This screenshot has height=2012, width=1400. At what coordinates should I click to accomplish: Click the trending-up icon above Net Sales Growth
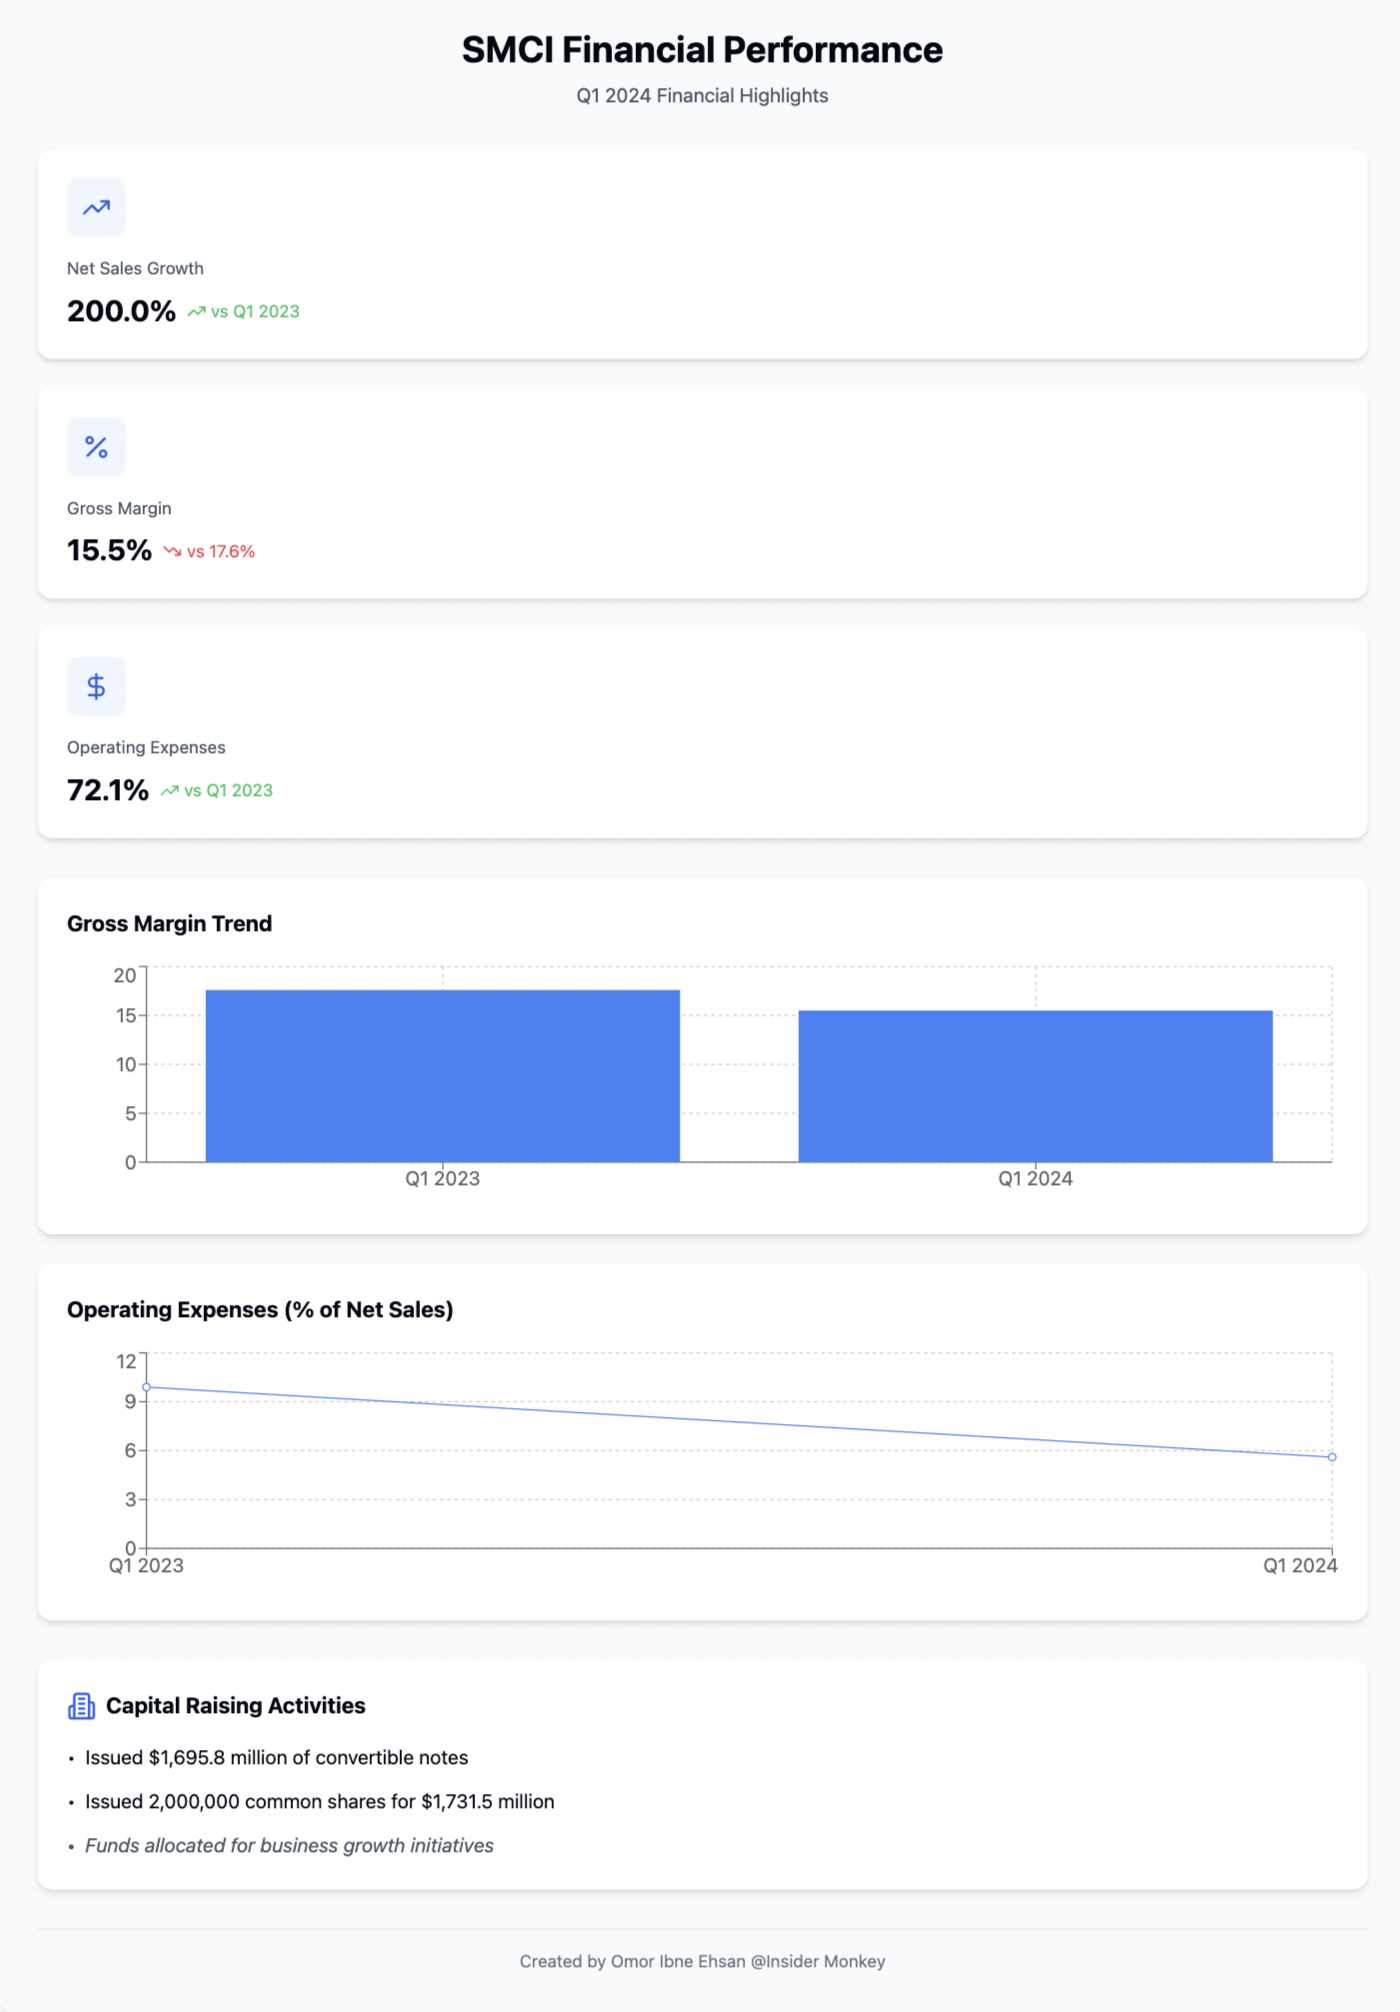pyautogui.click(x=96, y=207)
